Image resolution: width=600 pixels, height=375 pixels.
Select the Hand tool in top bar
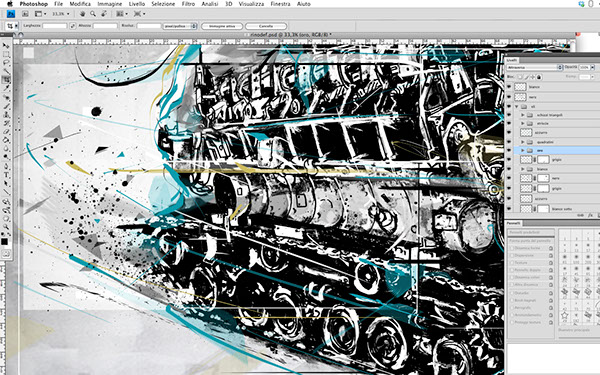(x=82, y=14)
